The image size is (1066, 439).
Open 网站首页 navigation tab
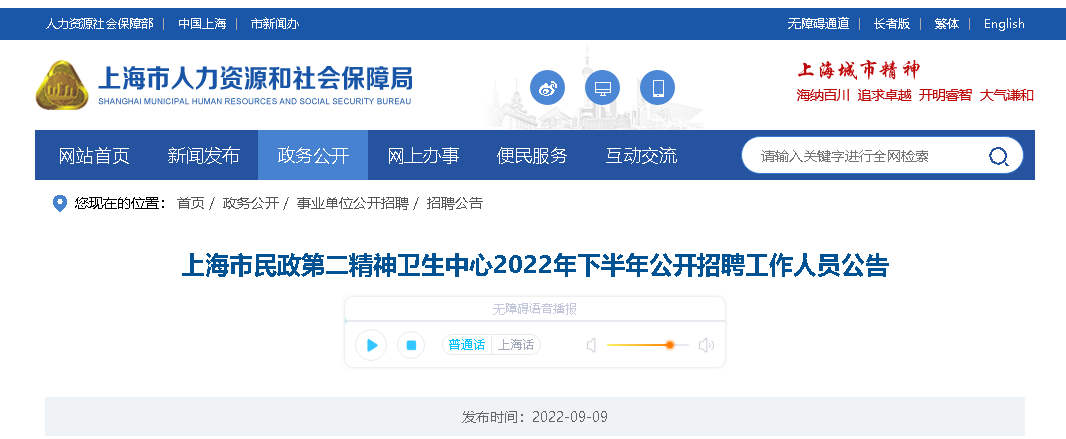[x=94, y=156]
